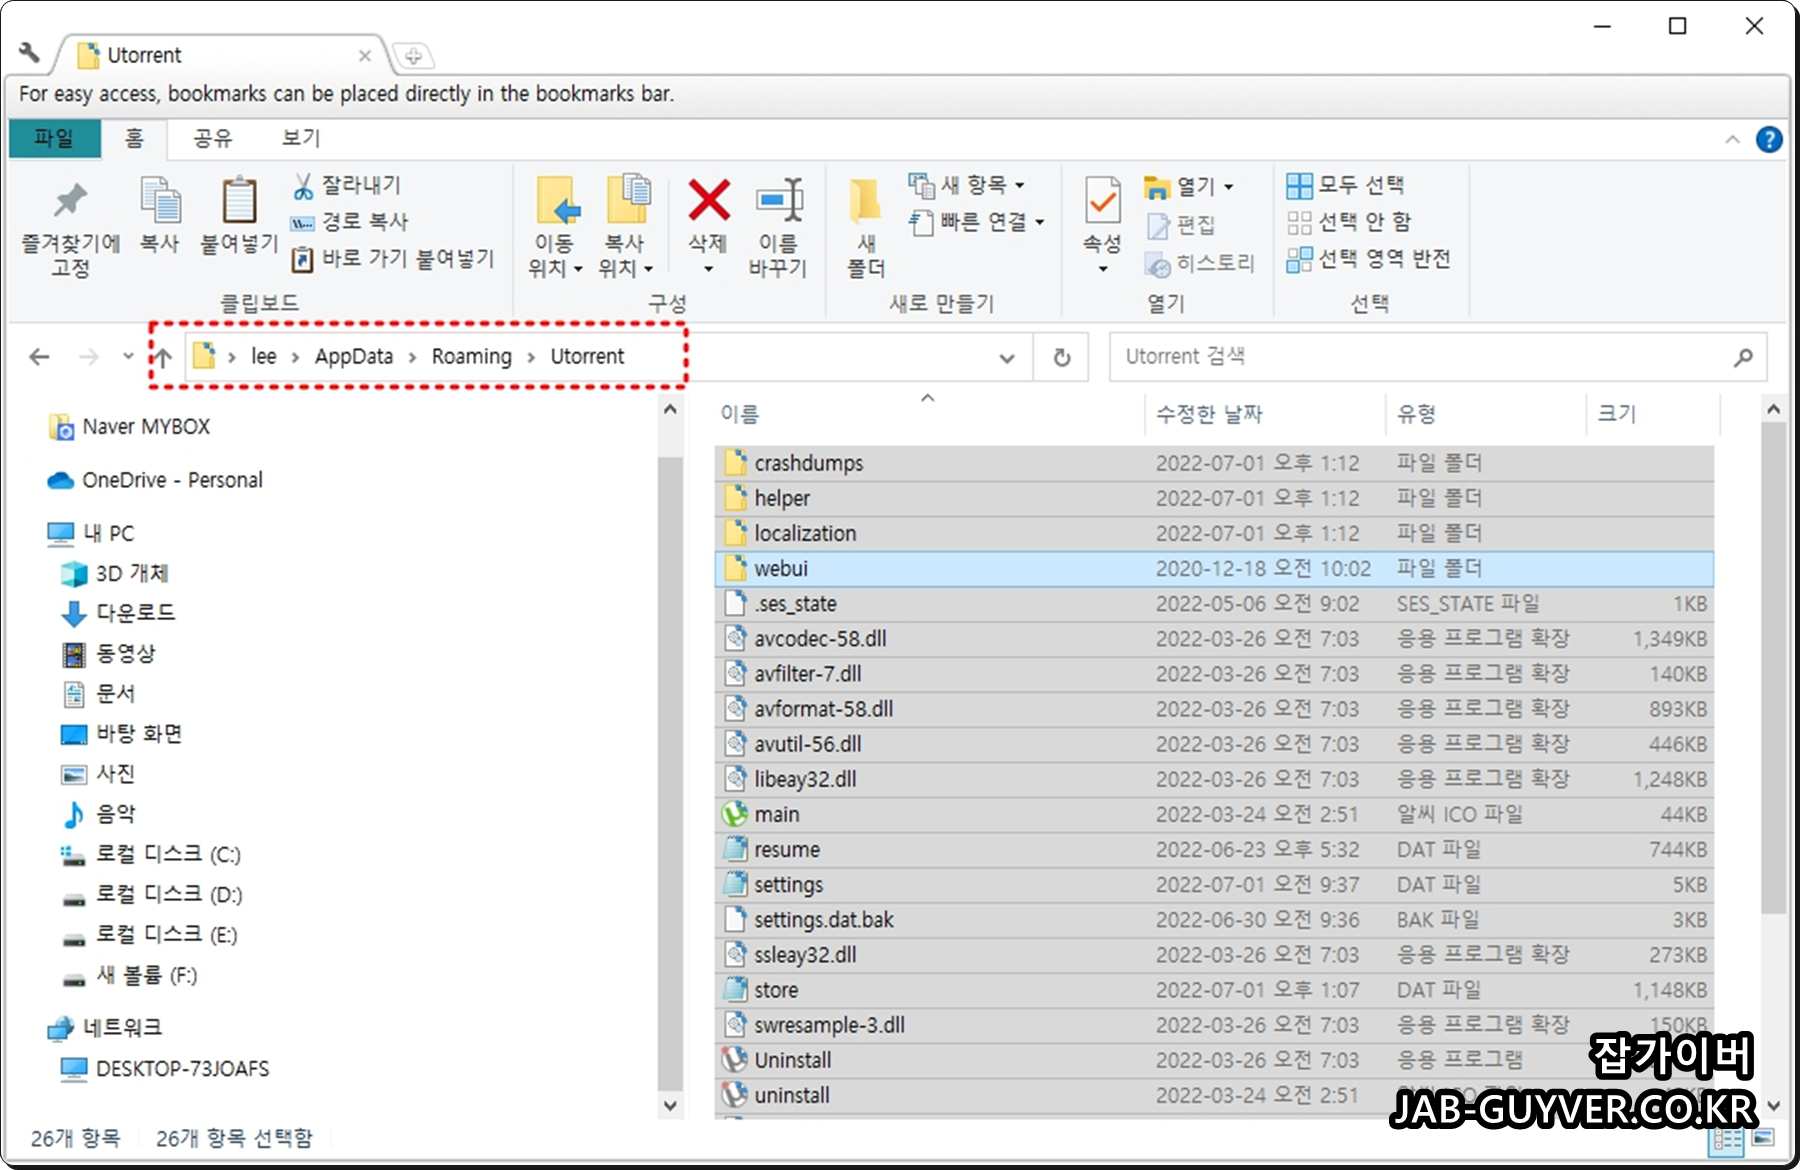1800x1170 pixels.
Task: Click AppData in the address breadcrumb
Action: pos(354,357)
